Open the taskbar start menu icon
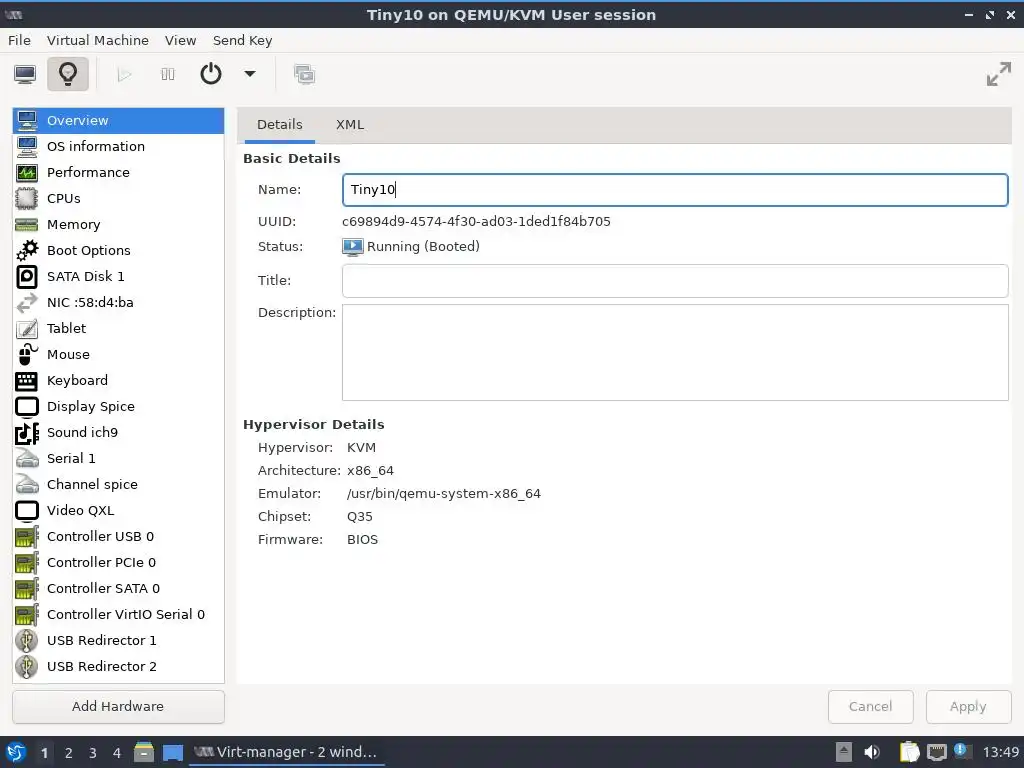This screenshot has height=768, width=1024. (x=16, y=752)
